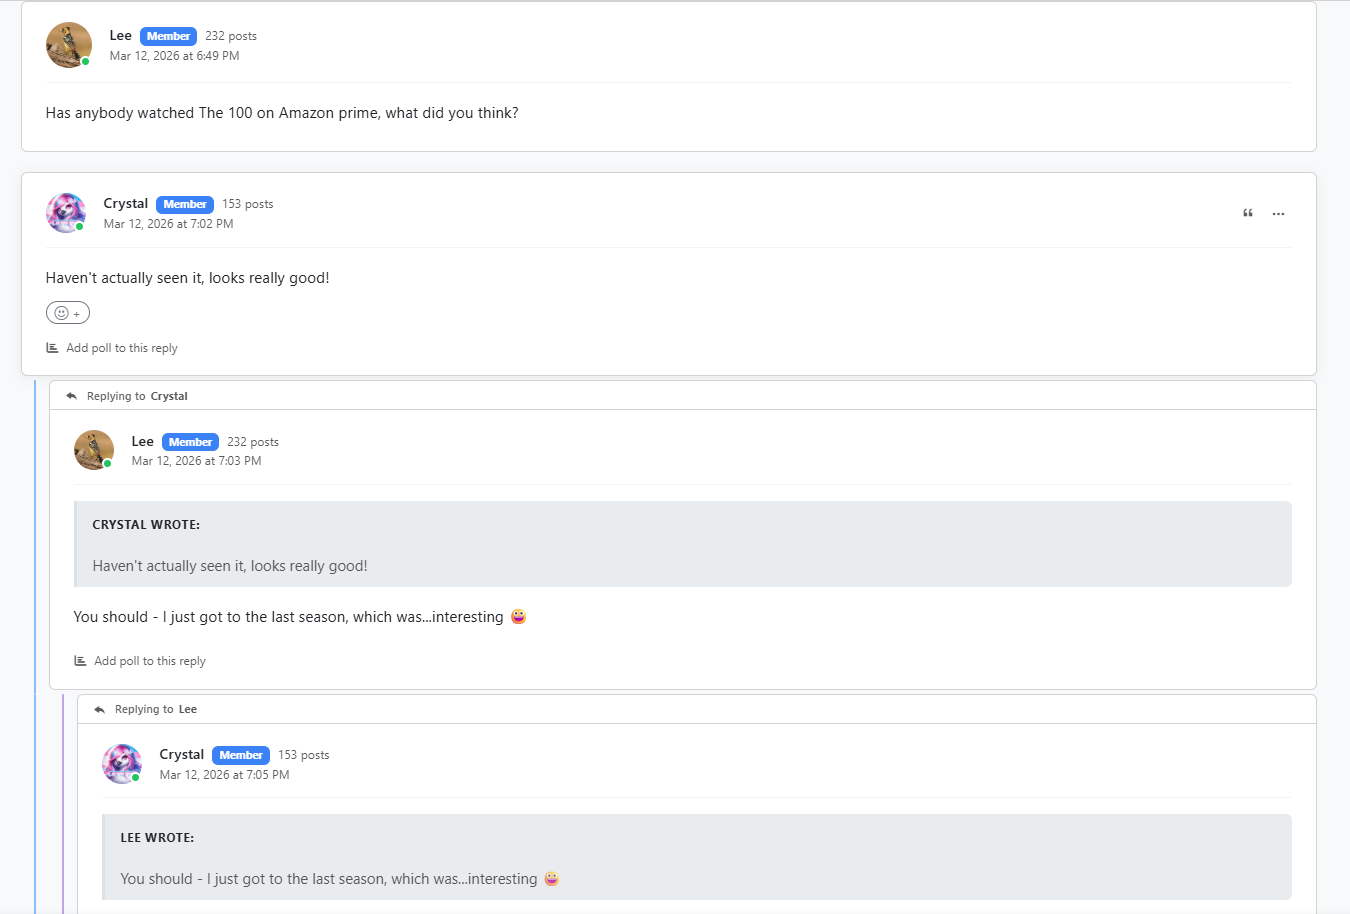Click Crystal's avatar on the 7:05 PM reply
The image size is (1350, 914).
click(122, 764)
